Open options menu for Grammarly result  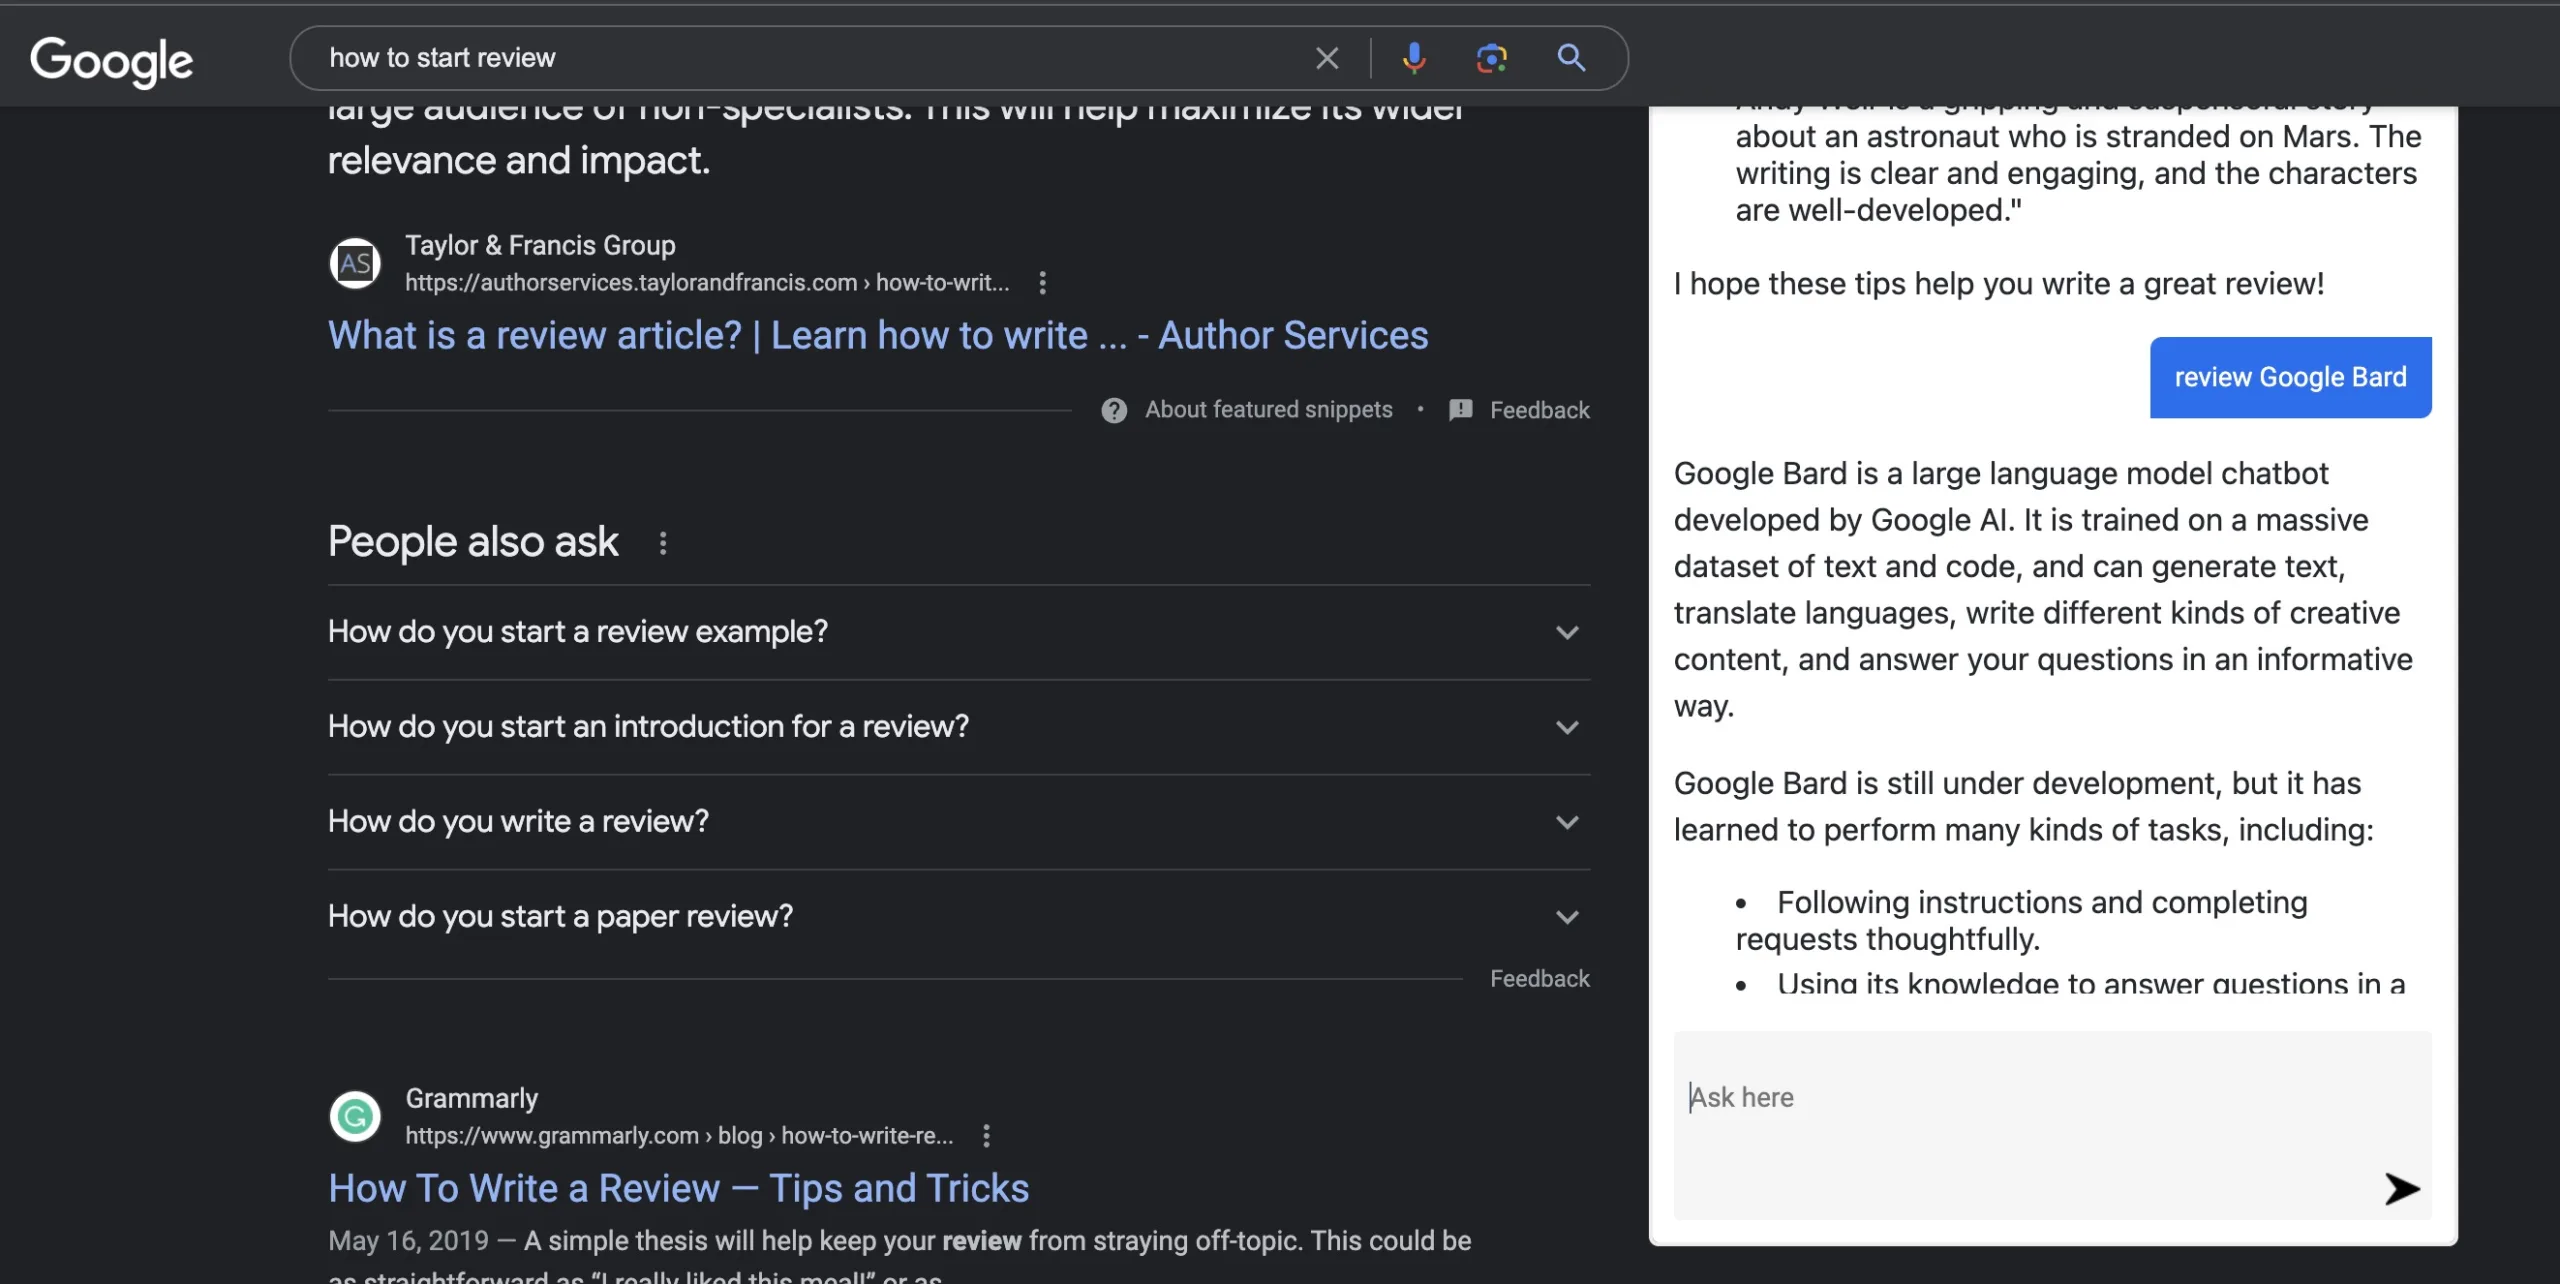pos(986,1136)
